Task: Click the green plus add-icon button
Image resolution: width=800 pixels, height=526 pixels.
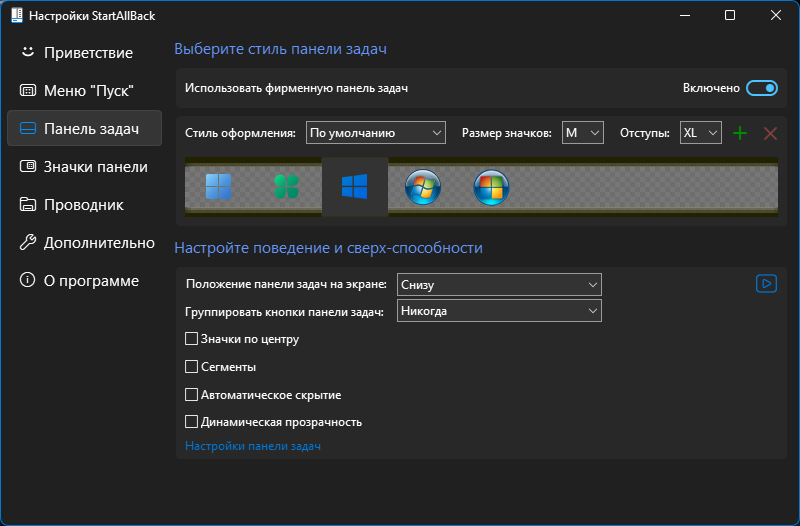Action: [740, 133]
